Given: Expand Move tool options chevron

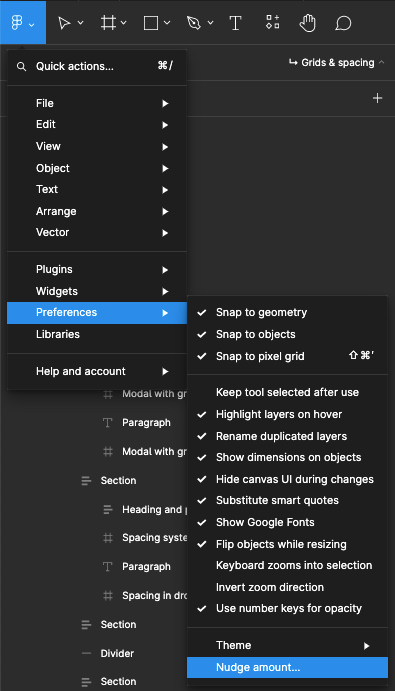Looking at the screenshot, I should click(x=80, y=23).
